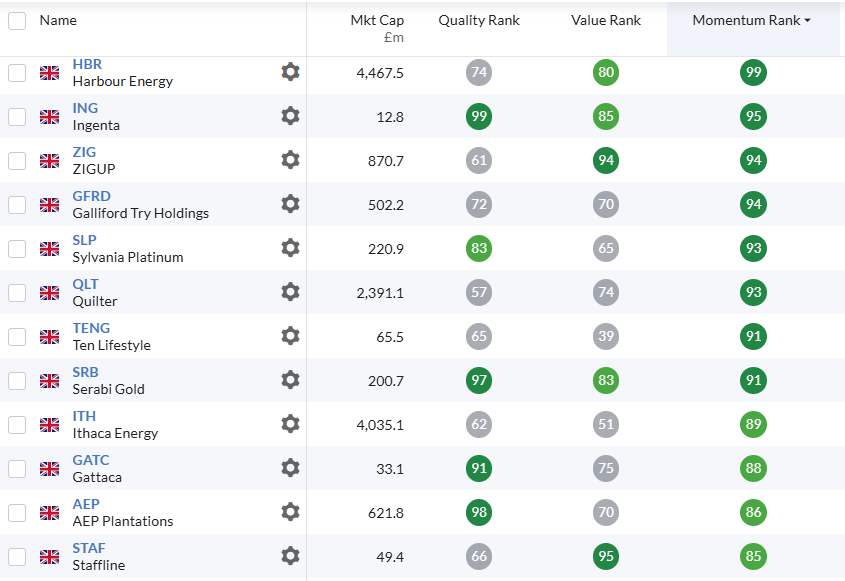Click the UK flag beside Staffline

tap(49, 557)
